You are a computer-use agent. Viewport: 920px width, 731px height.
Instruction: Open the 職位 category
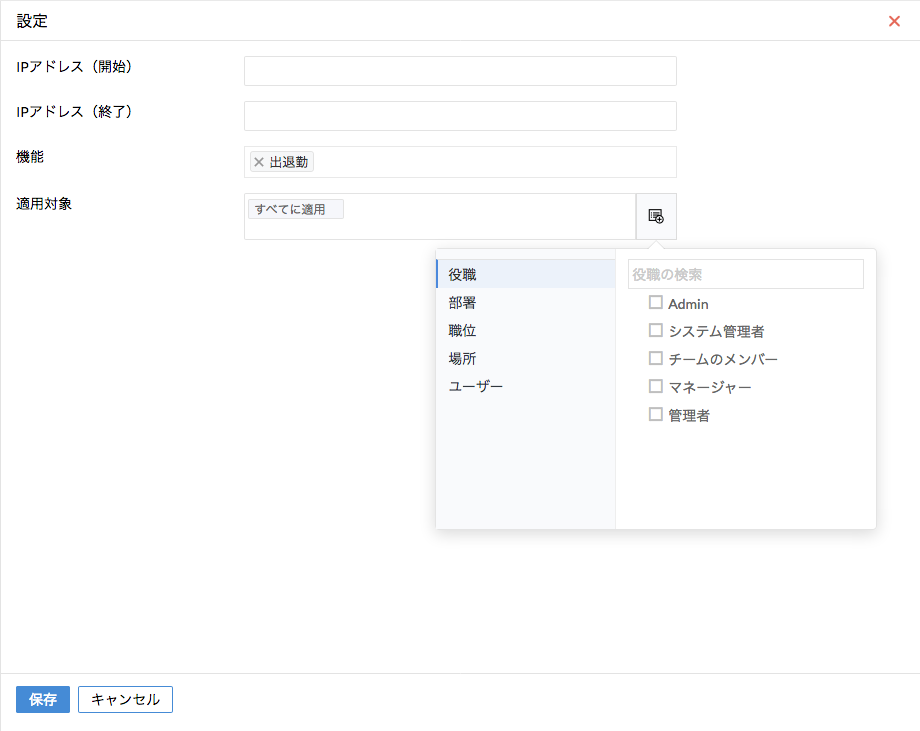[526, 330]
